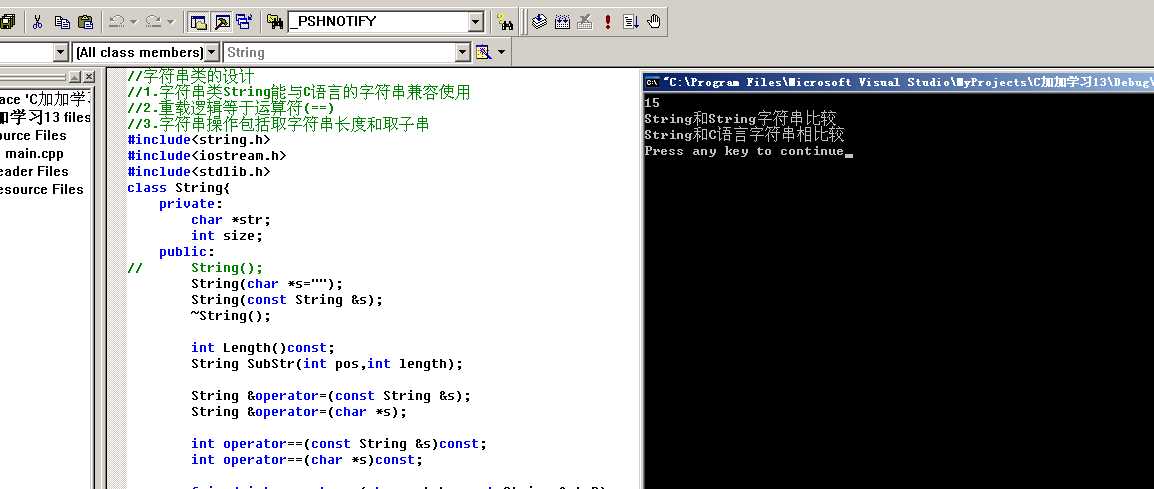This screenshot has width=1154, height=489.
Task: Expand the All class members filter list
Action: (211, 52)
